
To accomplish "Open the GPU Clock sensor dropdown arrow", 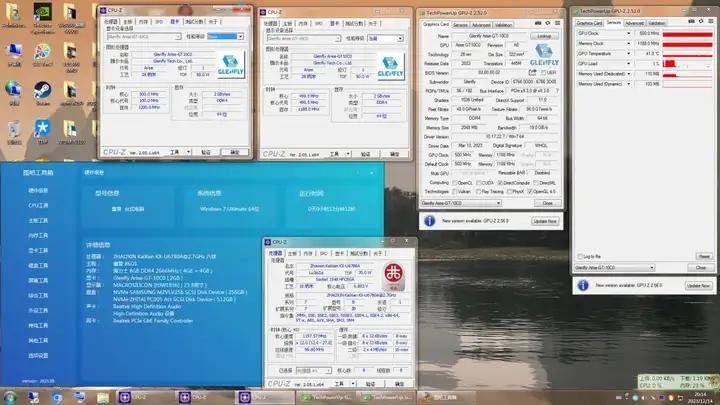I will click(629, 34).
